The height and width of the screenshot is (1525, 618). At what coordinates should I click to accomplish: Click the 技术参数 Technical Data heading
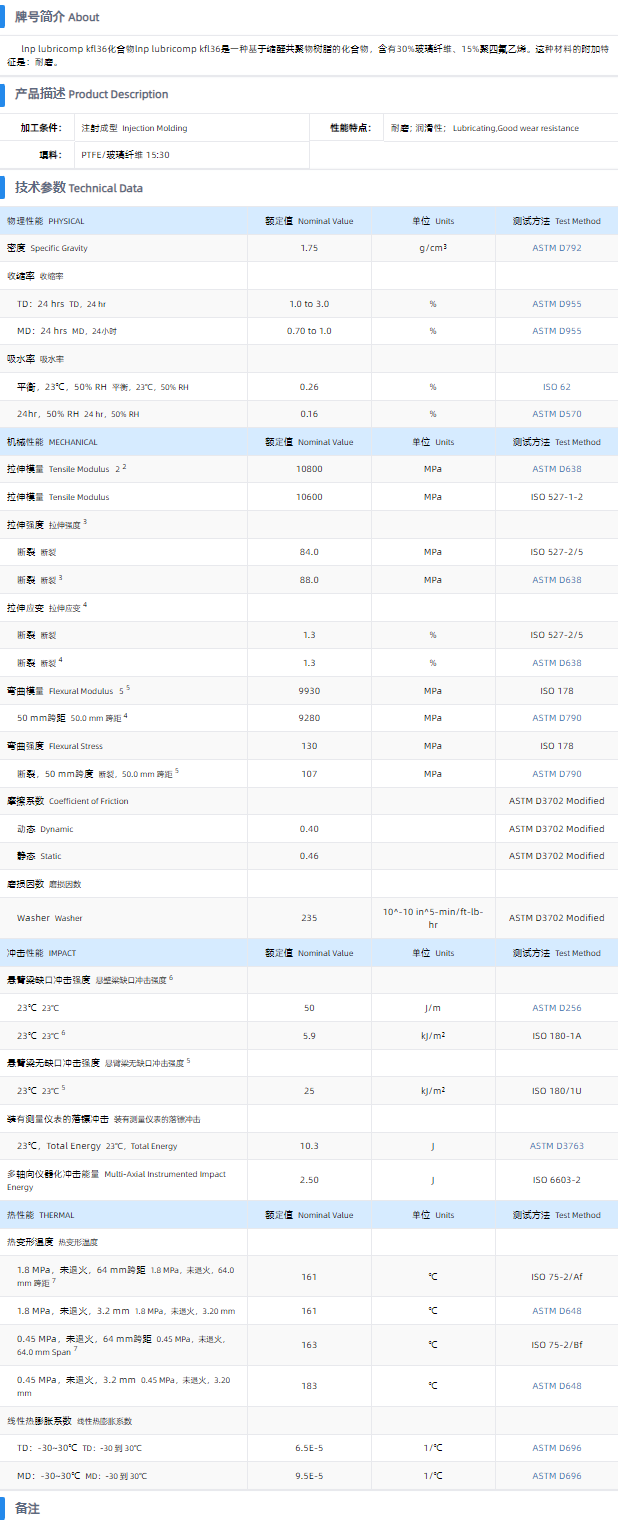pyautogui.click(x=78, y=187)
